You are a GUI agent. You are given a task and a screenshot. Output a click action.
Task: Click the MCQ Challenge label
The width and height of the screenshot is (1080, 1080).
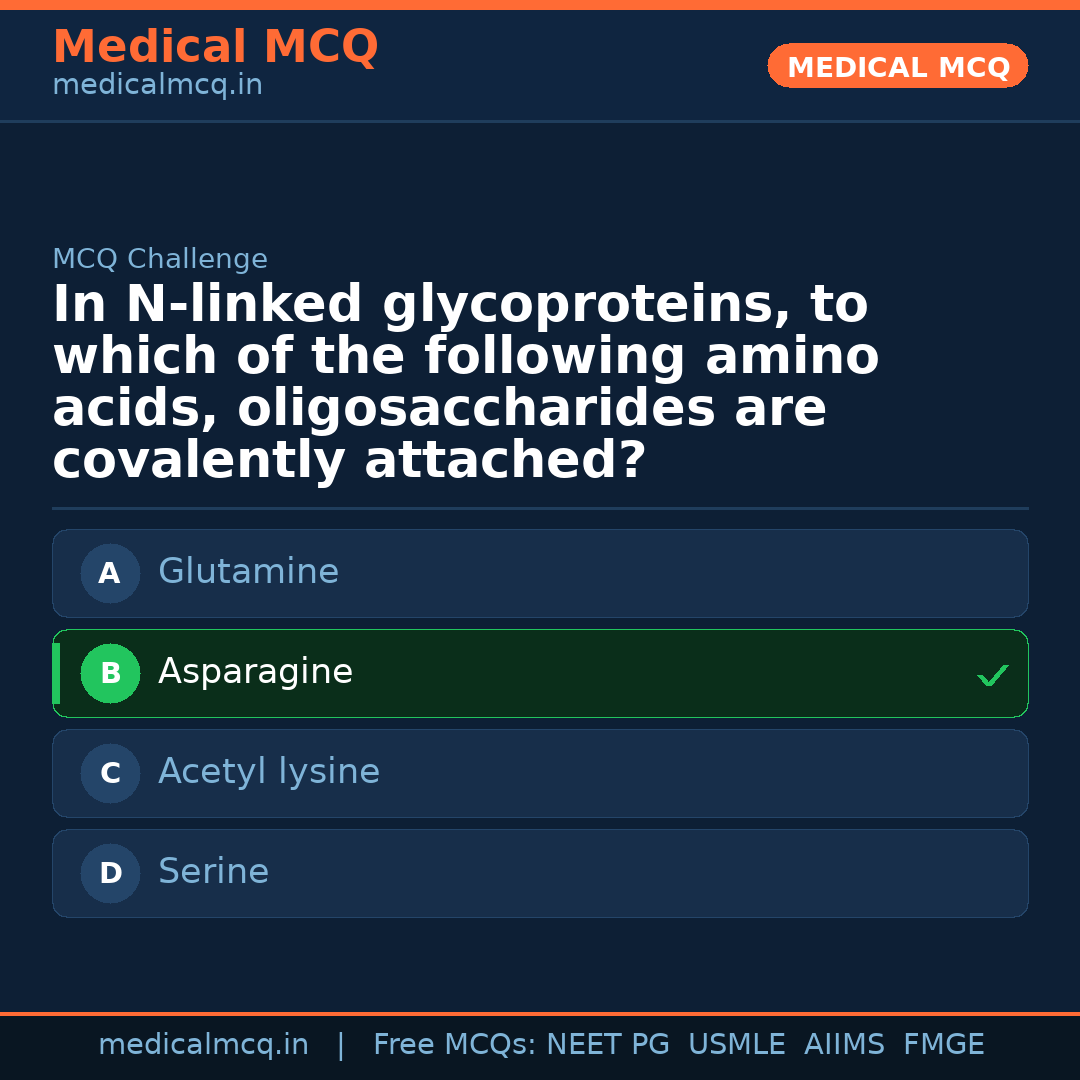(x=160, y=260)
